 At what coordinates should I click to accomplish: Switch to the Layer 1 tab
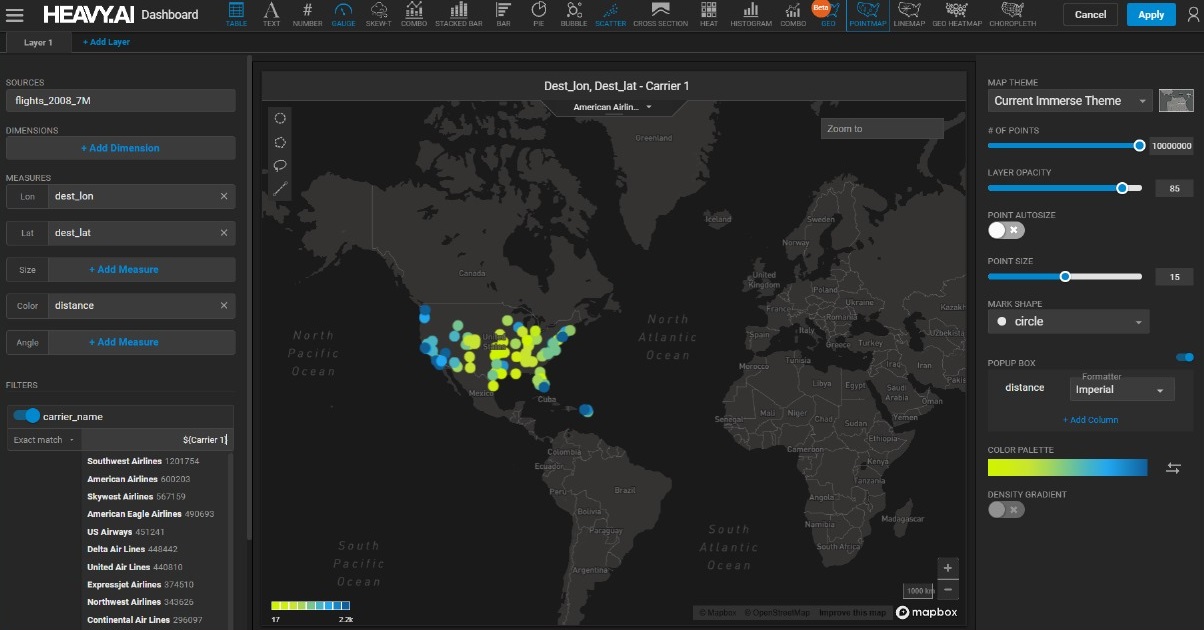[x=38, y=42]
